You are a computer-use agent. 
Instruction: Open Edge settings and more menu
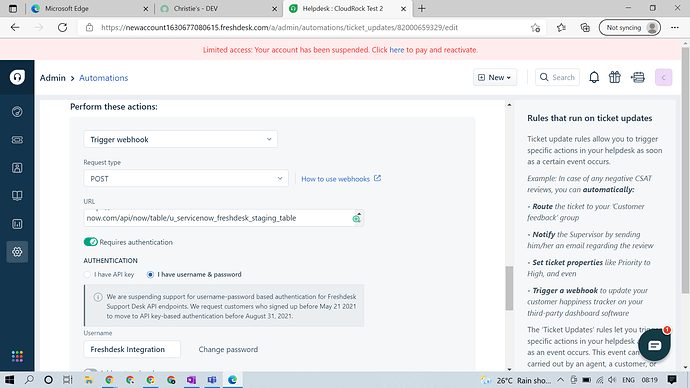(x=675, y=28)
